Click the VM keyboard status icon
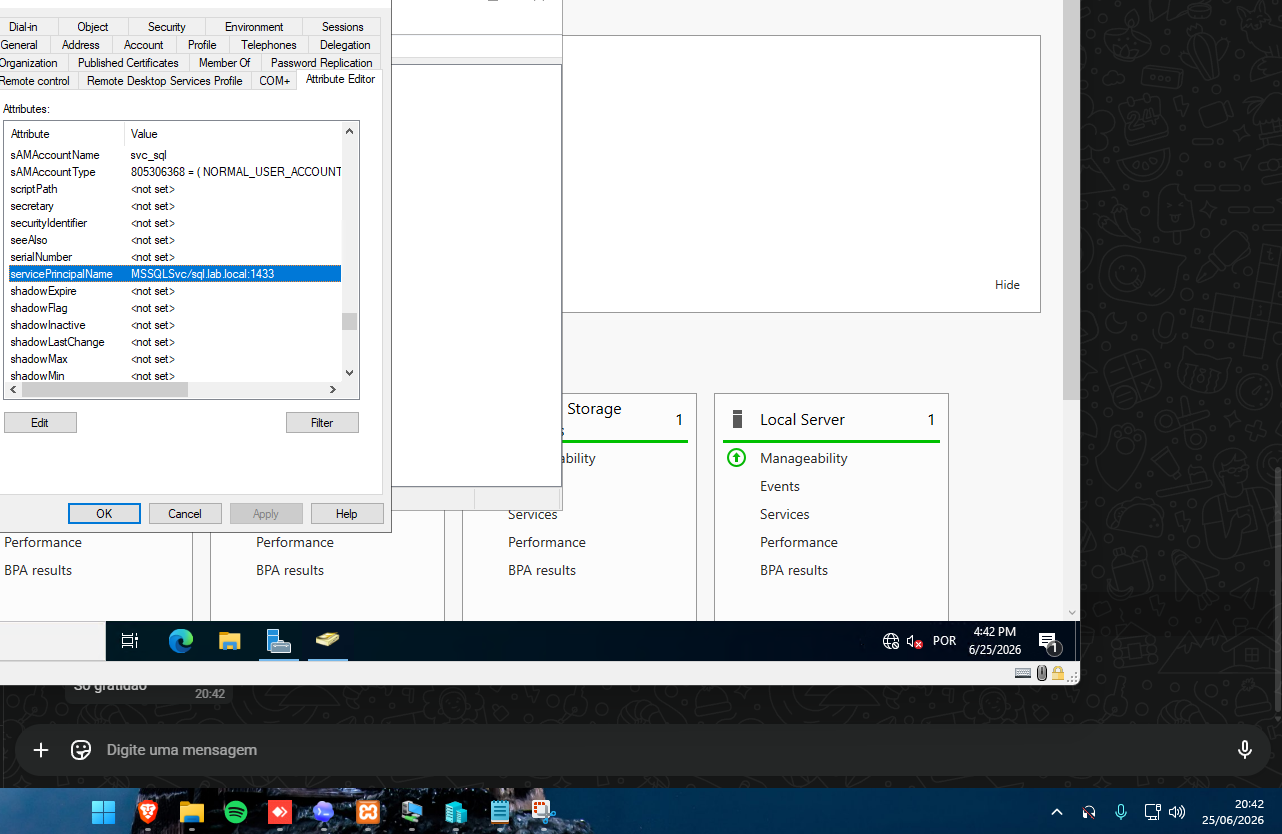The image size is (1282, 834). 1023,673
